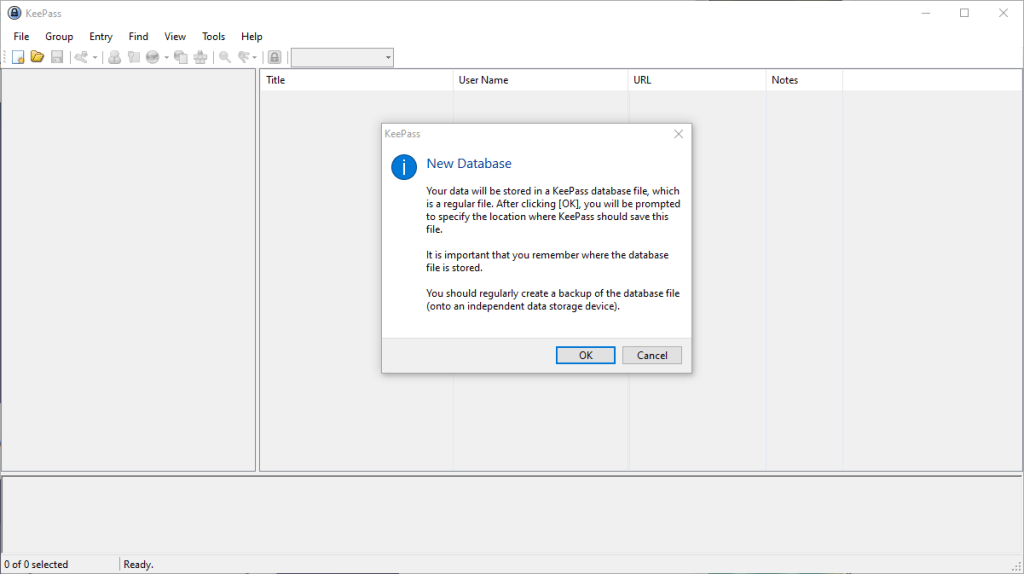This screenshot has width=1024, height=574.
Task: Open the Entry menu
Action: pos(101,37)
